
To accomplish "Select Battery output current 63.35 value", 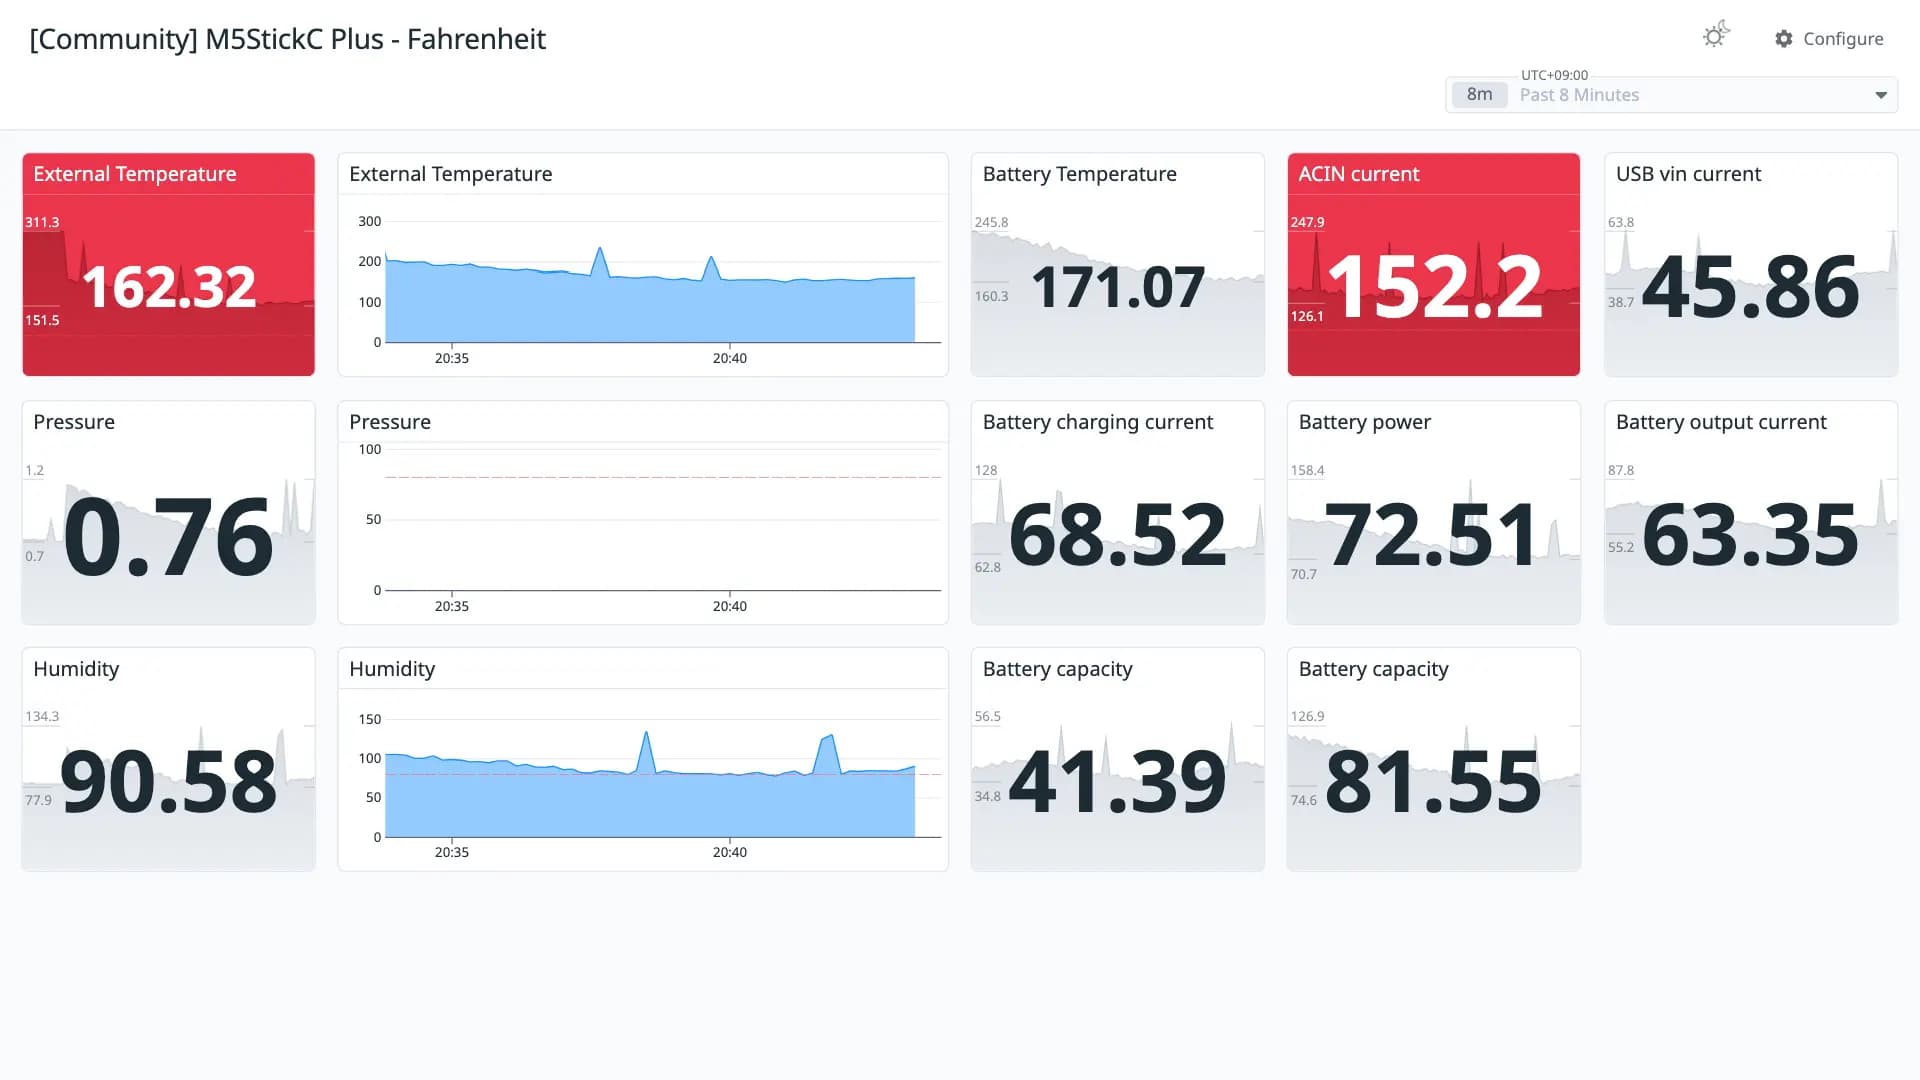I will click(1750, 535).
